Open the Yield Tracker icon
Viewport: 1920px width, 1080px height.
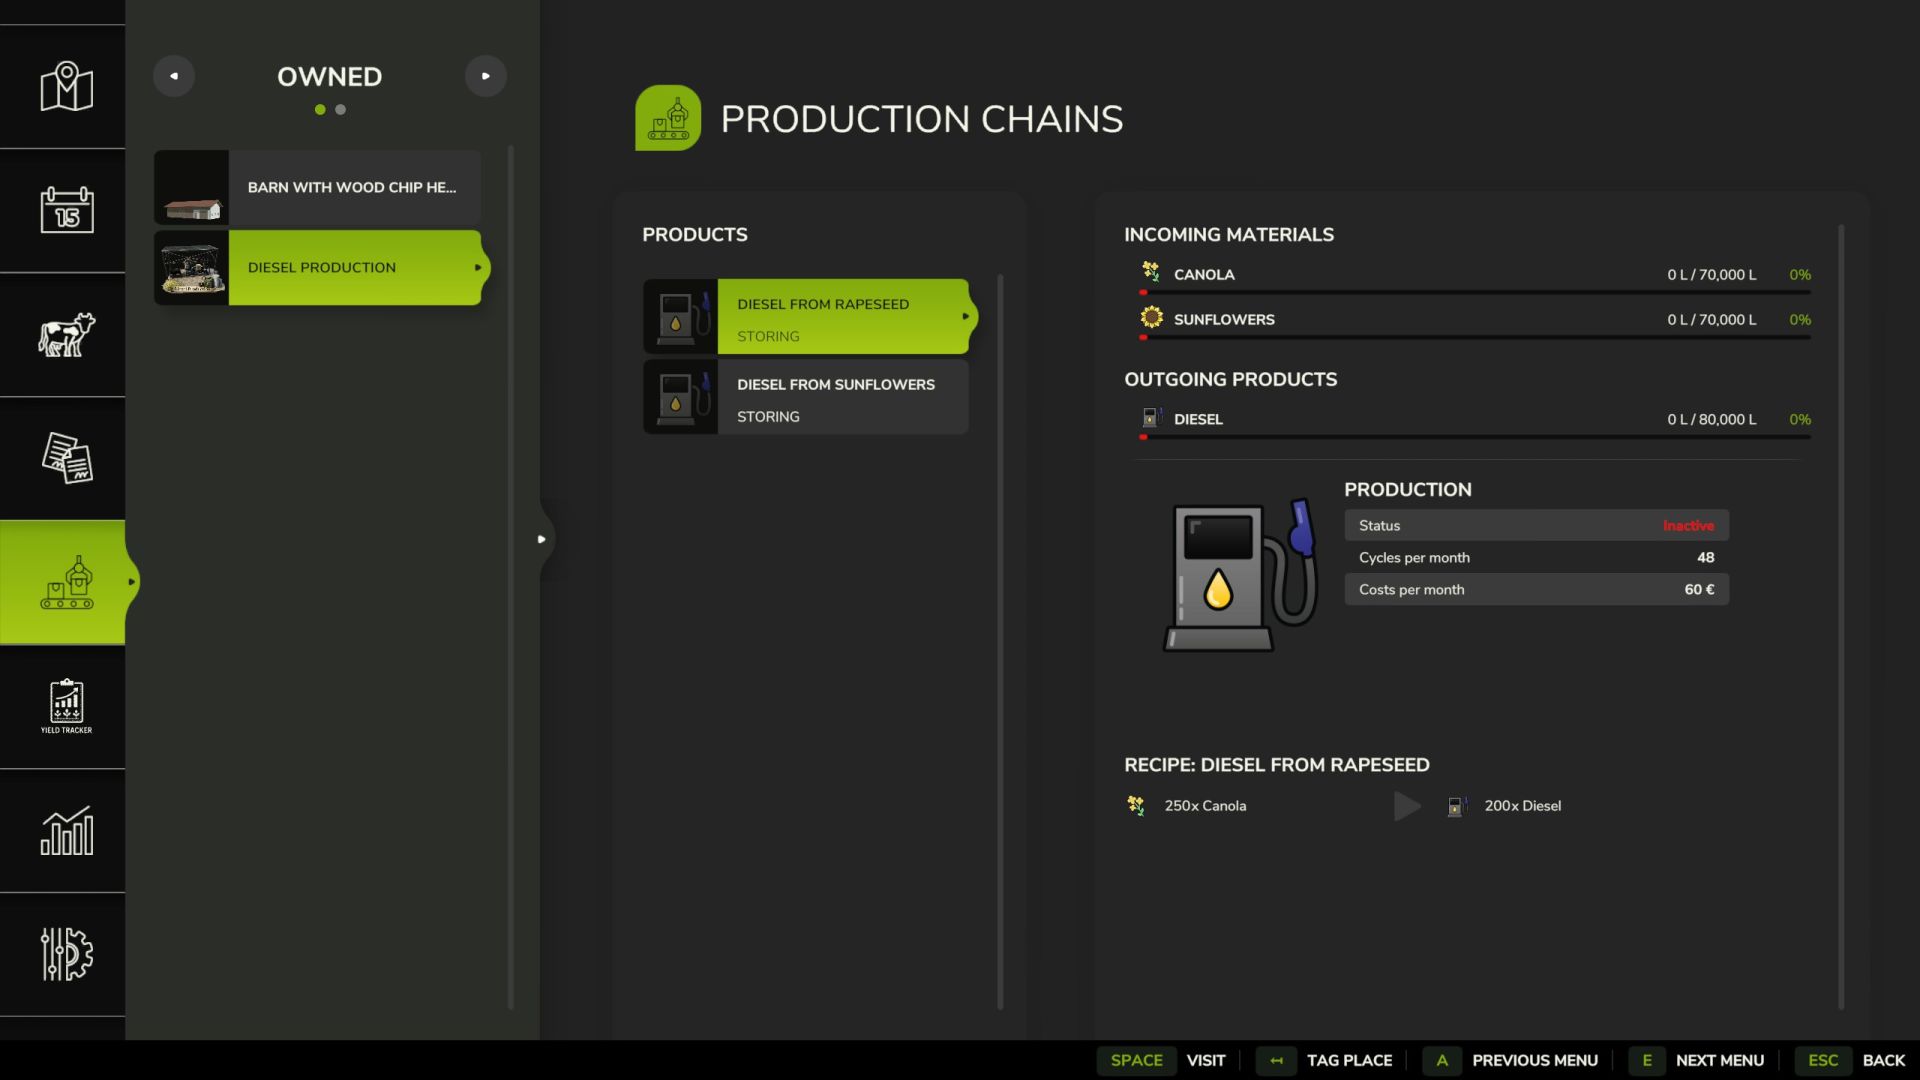tap(66, 706)
